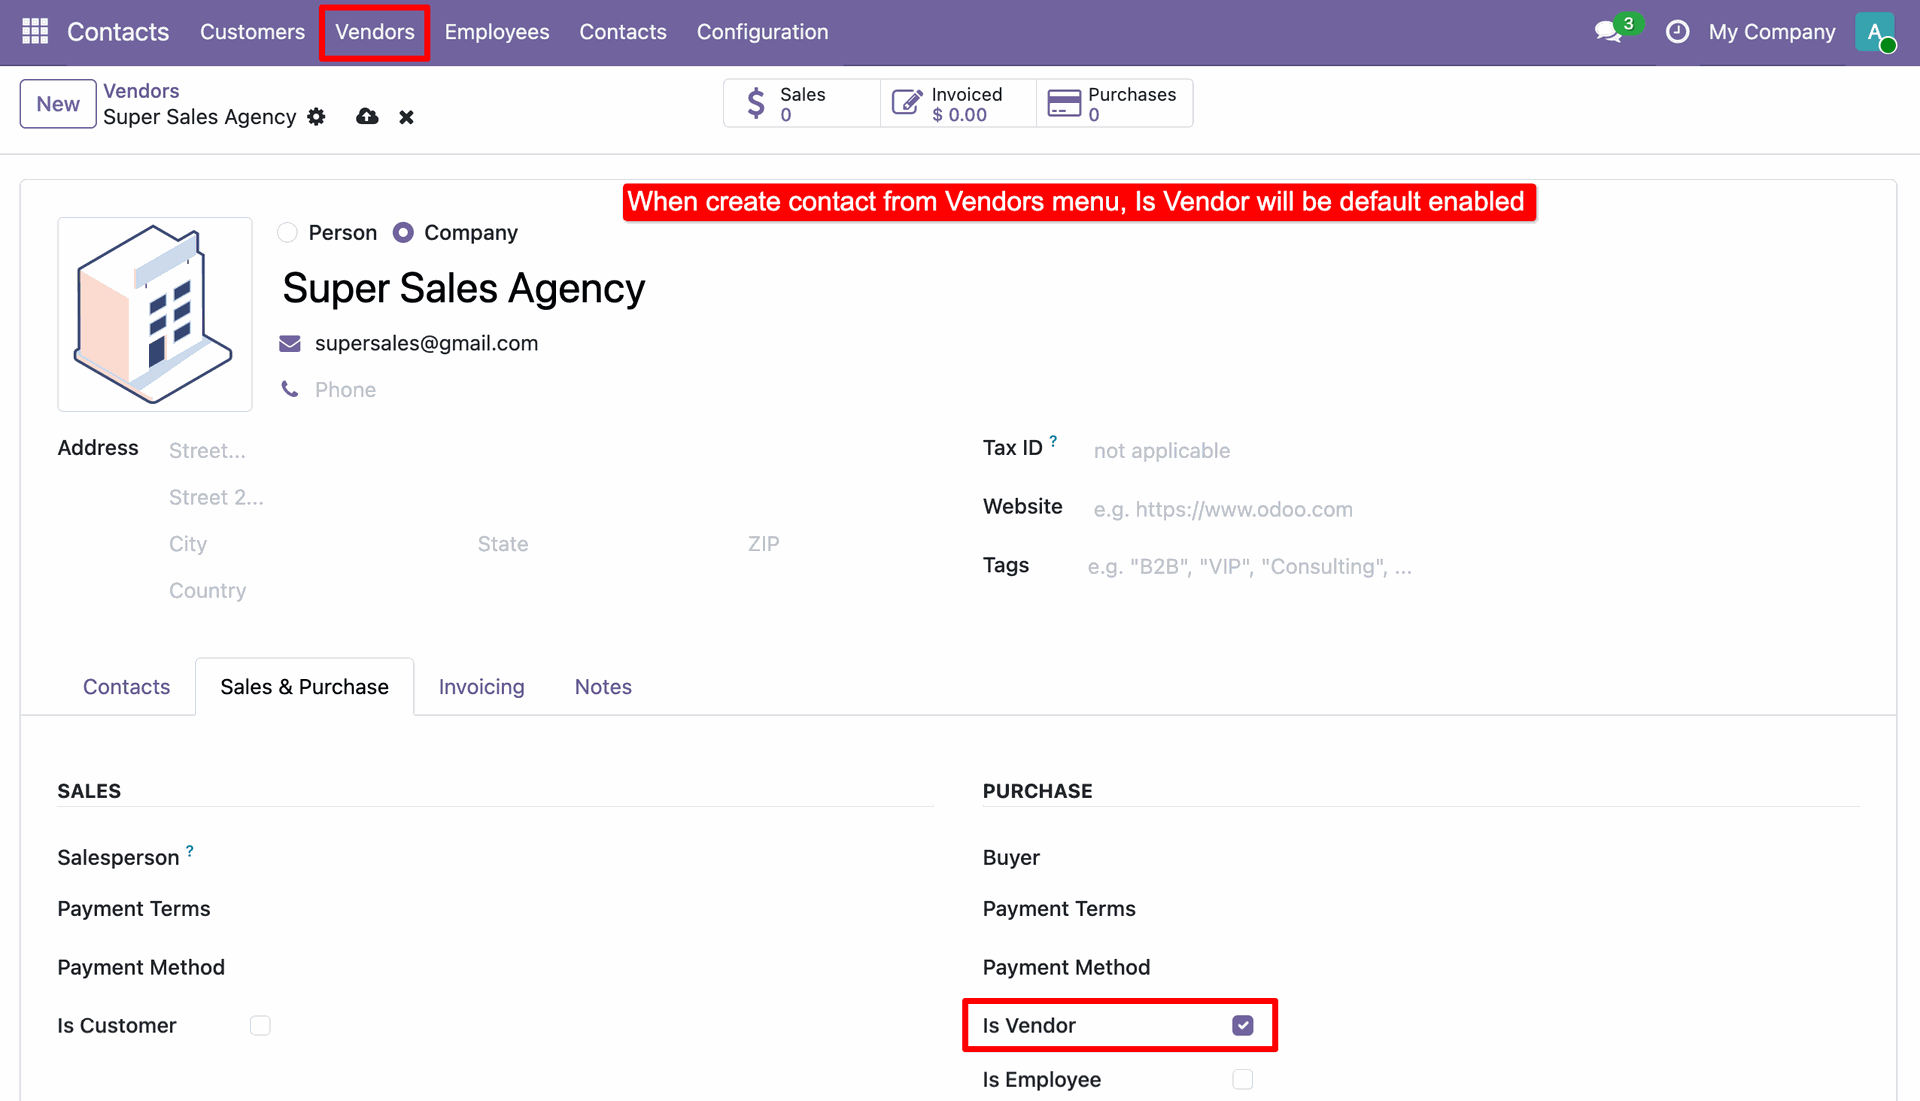Open the Employees menu
This screenshot has height=1101, width=1920.
click(497, 32)
